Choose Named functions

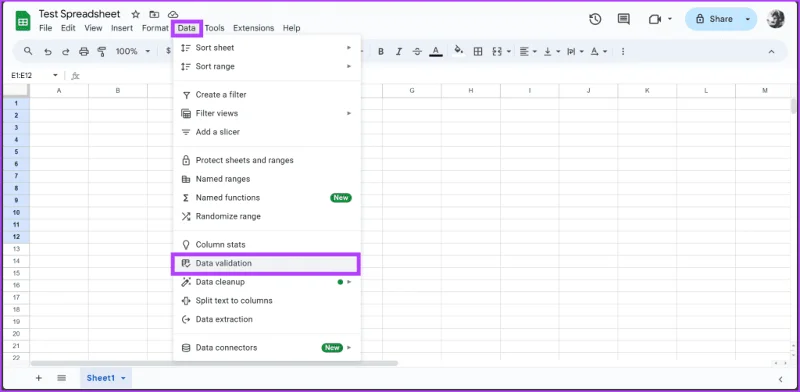pyautogui.click(x=267, y=198)
